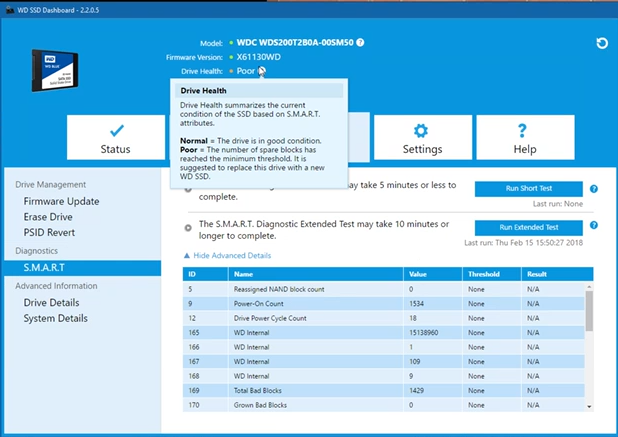The height and width of the screenshot is (437, 618).
Task: Click the Run Extended Test button
Action: 529,228
